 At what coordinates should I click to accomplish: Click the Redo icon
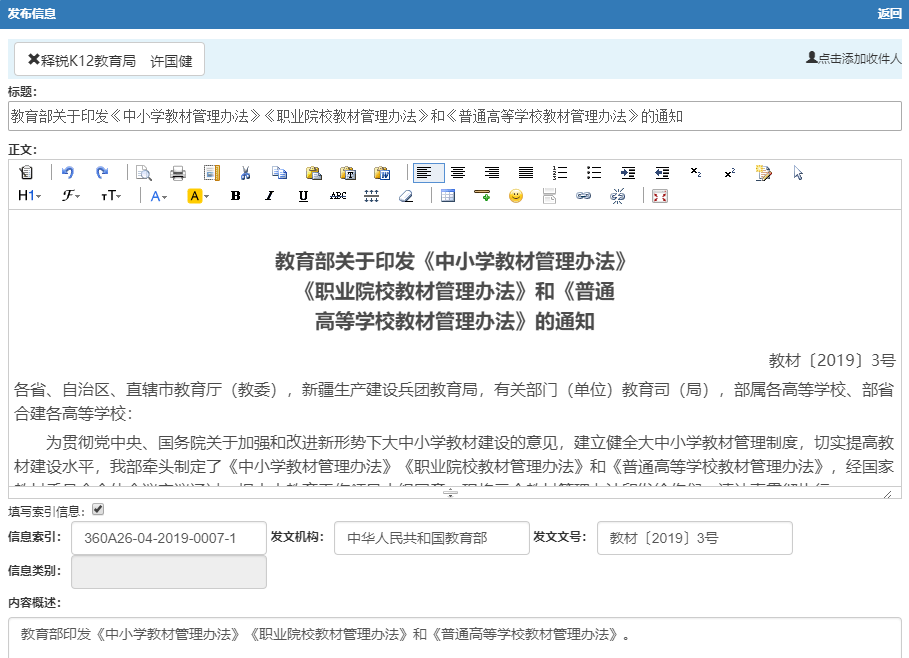(101, 172)
